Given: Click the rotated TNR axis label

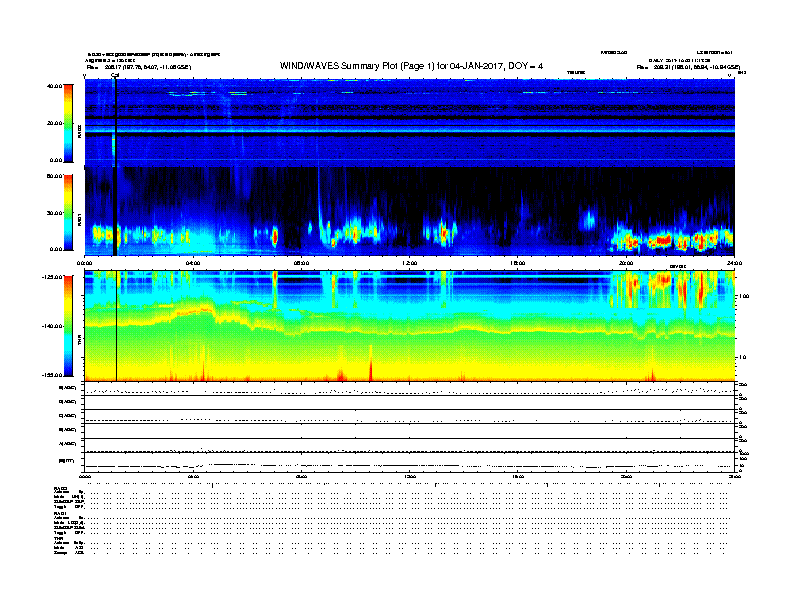Looking at the screenshot, I should [79, 339].
